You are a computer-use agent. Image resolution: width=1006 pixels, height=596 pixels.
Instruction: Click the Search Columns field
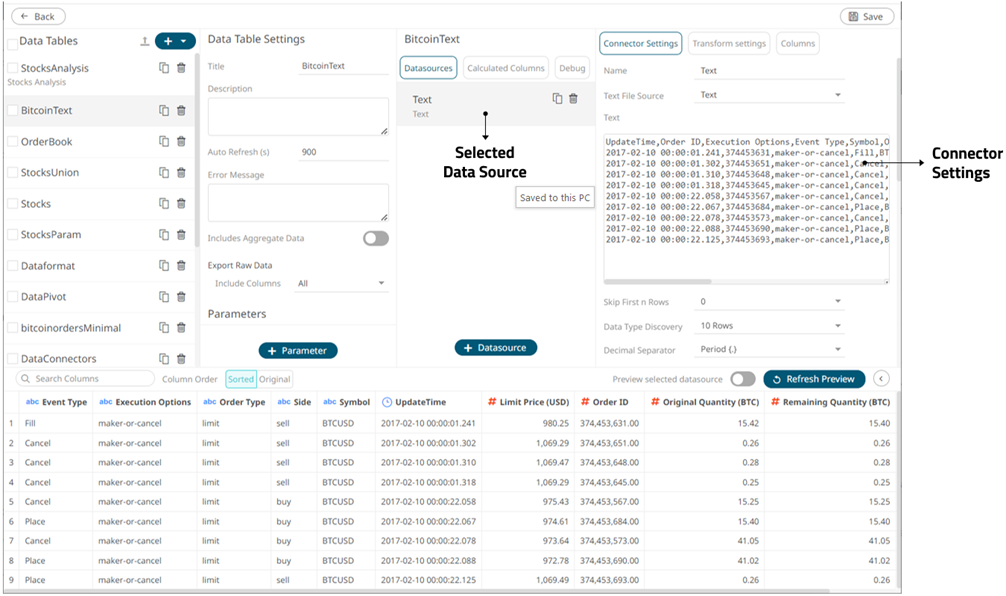85,379
